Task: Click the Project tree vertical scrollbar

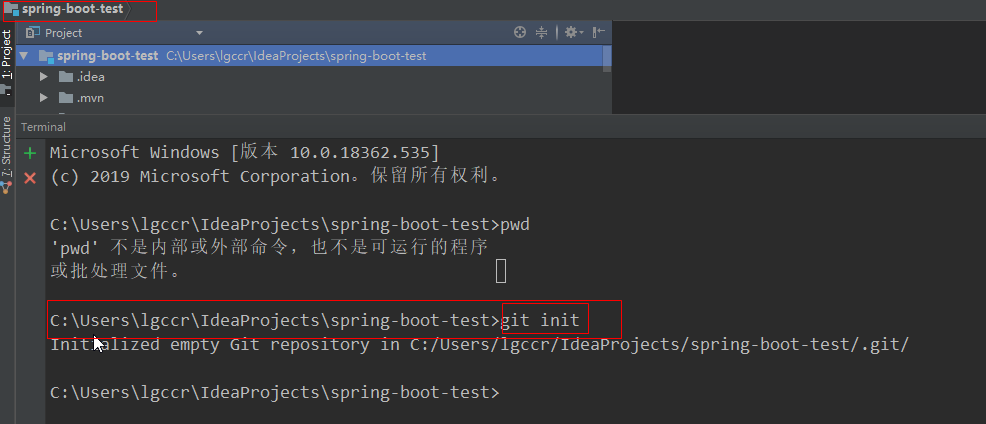Action: tap(607, 58)
